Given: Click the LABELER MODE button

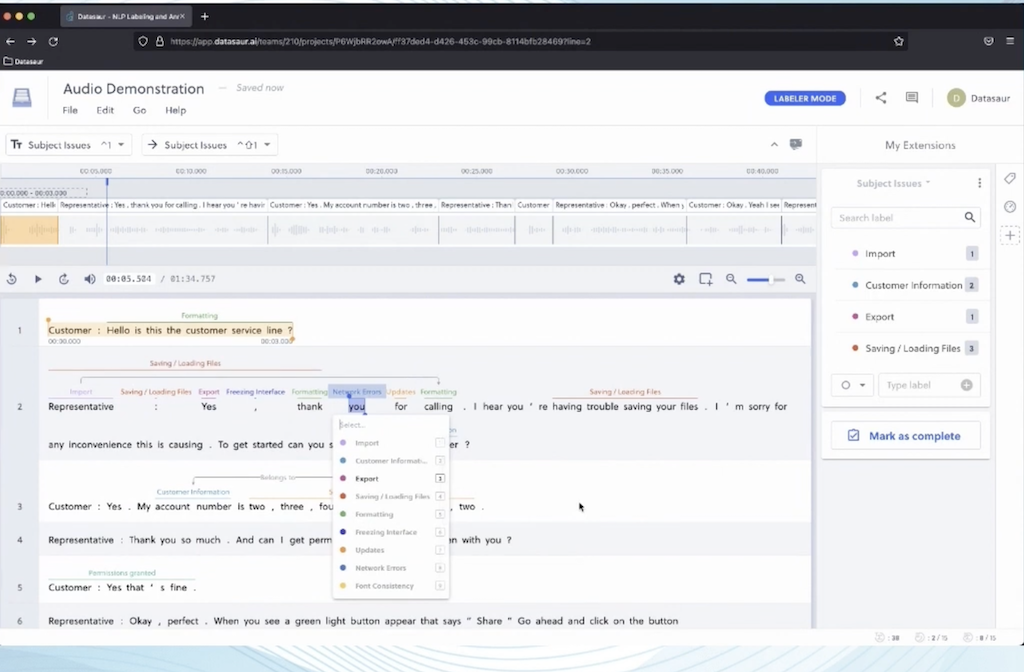Looking at the screenshot, I should click(805, 97).
